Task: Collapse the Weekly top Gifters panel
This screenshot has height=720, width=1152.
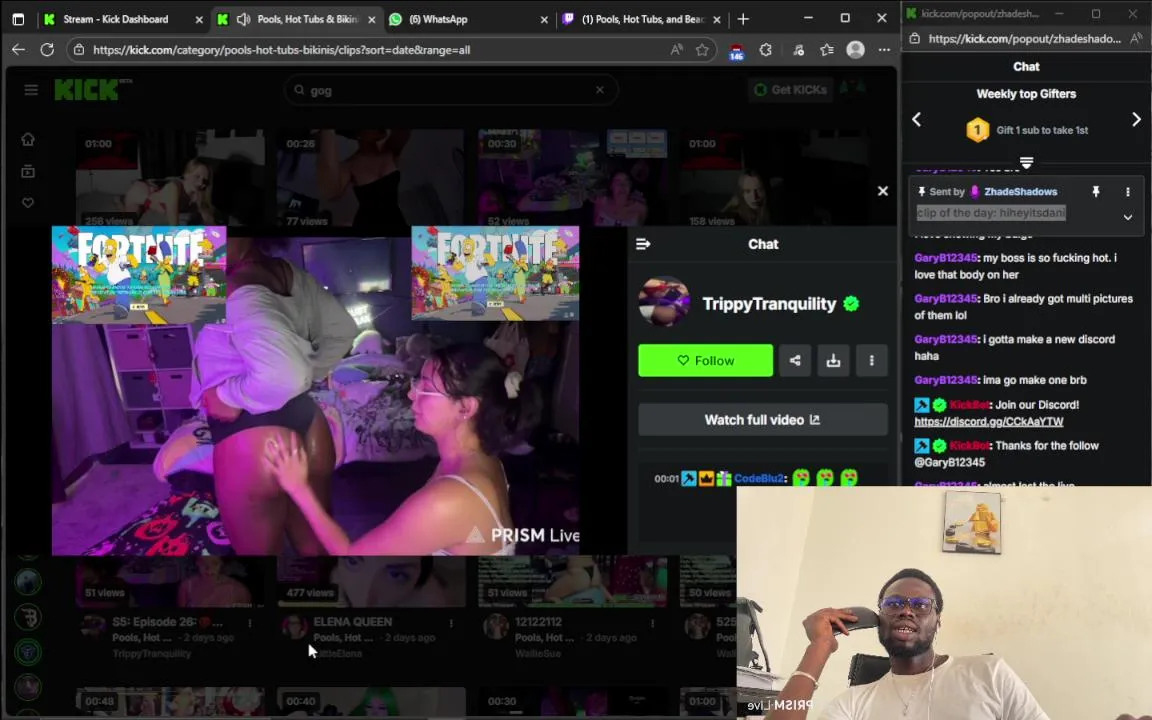Action: click(x=1026, y=162)
